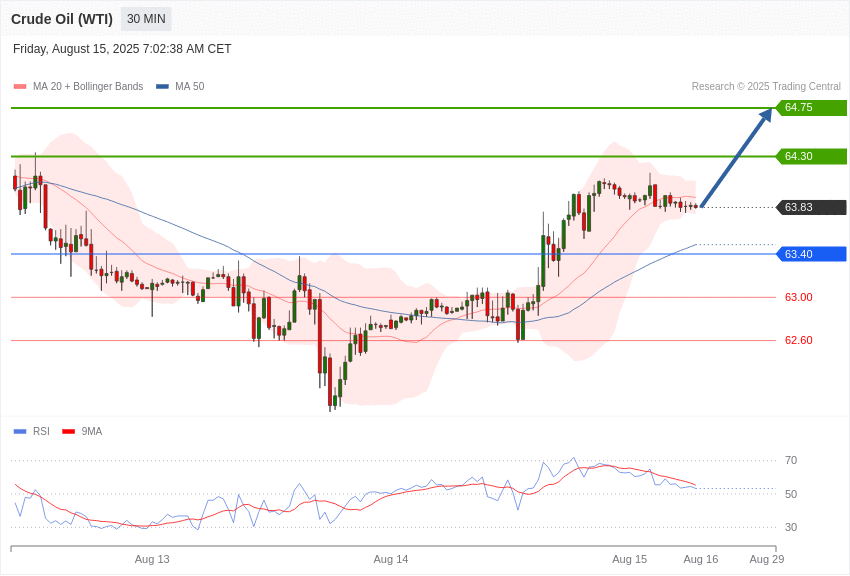850x576 pixels.
Task: Click the Aug 16 date axis label
Action: (701, 559)
